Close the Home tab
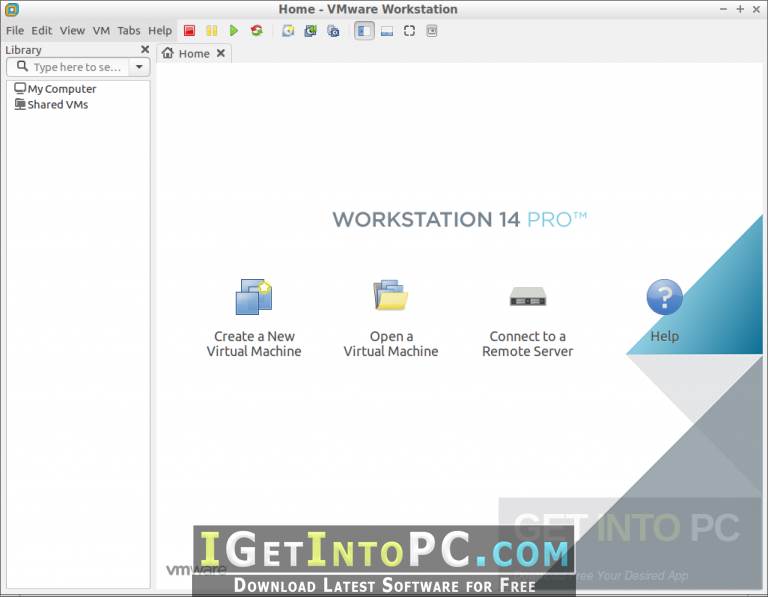This screenshot has width=768, height=597. pos(221,53)
